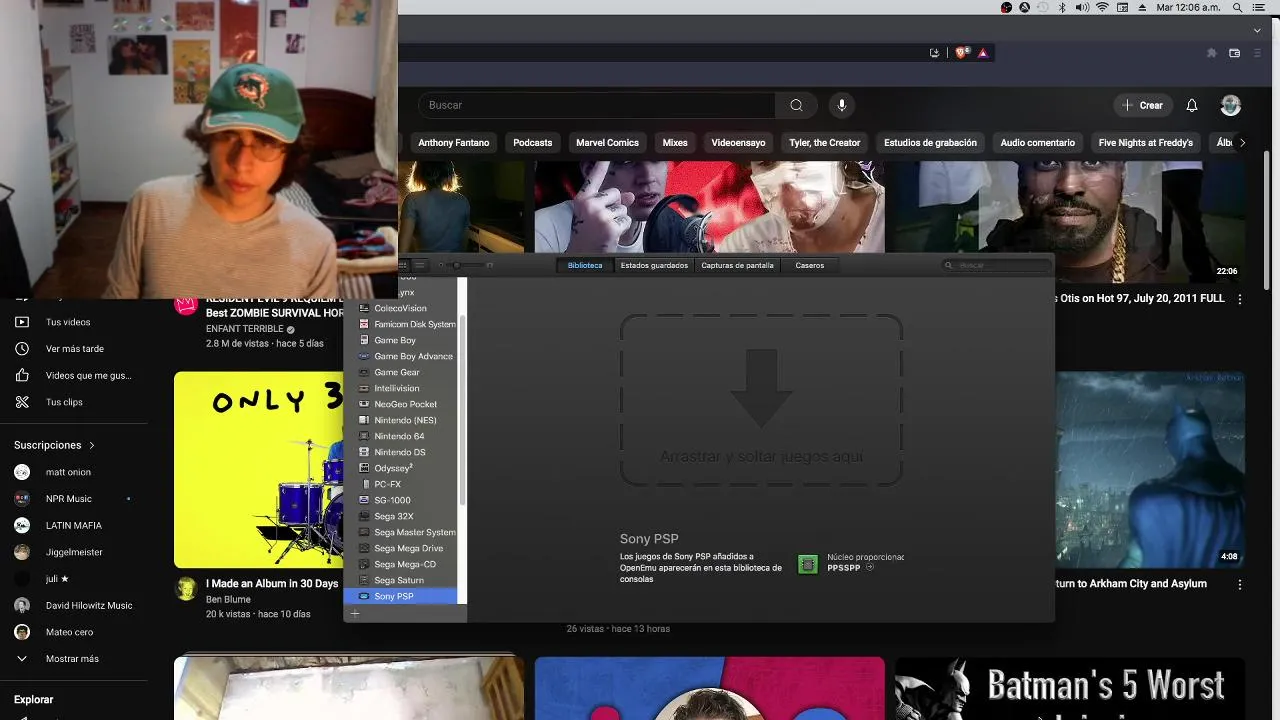Open the macOS Wi-Fi status menu
Viewport: 1280px width, 720px height.
click(x=1103, y=7)
